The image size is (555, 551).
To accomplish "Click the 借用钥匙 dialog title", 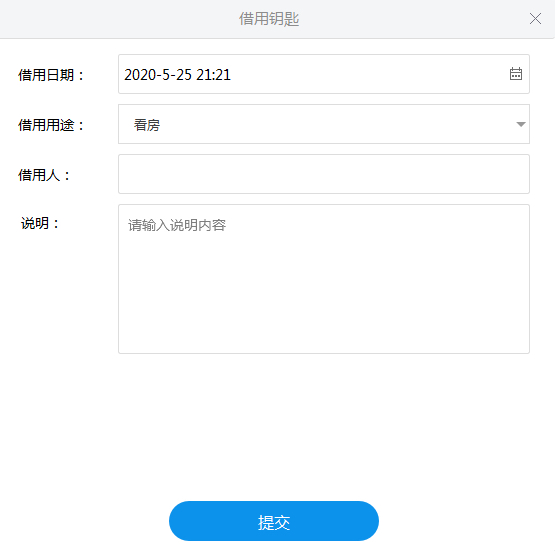I will tap(269, 19).
